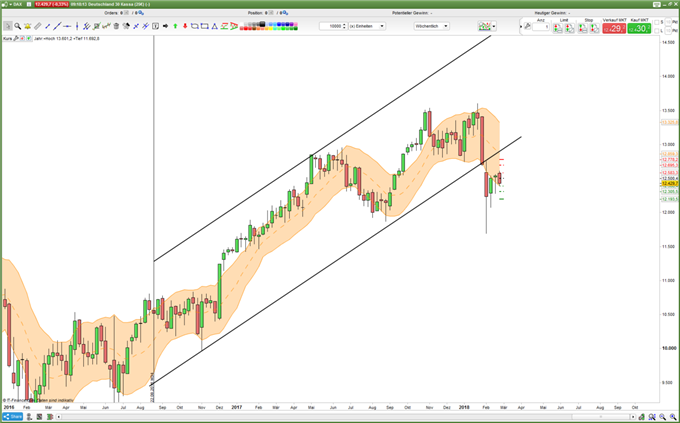Select the vertical line tool
Viewport: 680px width, 423px height.
click(x=77, y=26)
